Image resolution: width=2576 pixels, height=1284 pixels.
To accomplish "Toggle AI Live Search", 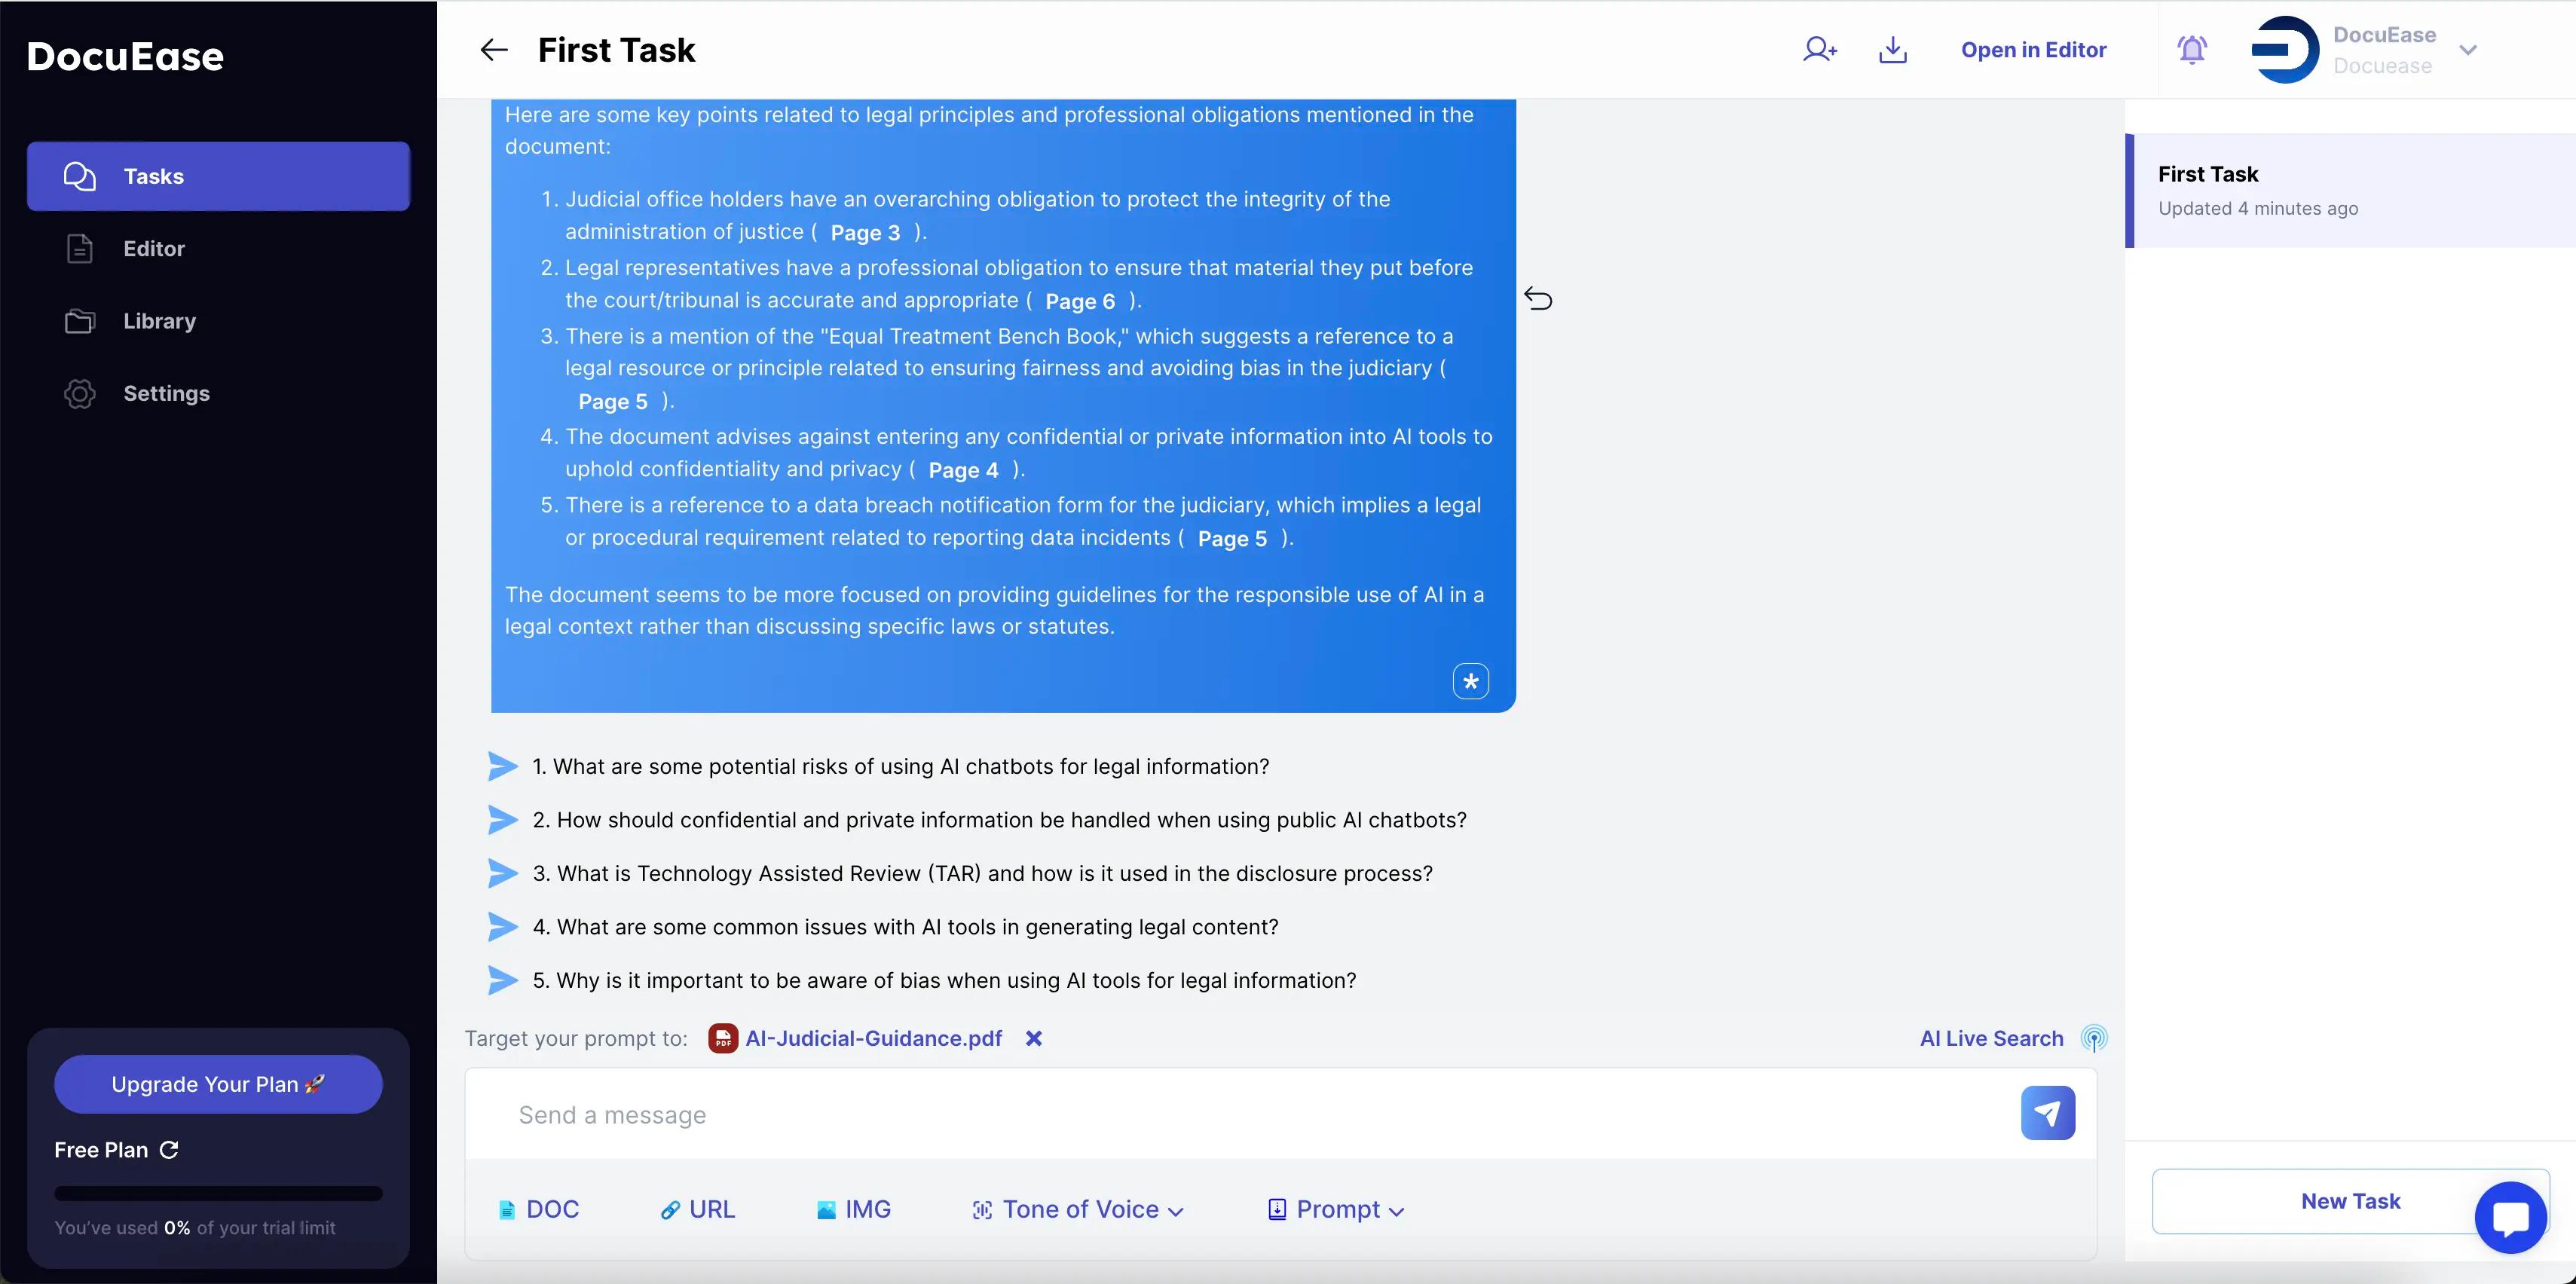I will click(1991, 1038).
